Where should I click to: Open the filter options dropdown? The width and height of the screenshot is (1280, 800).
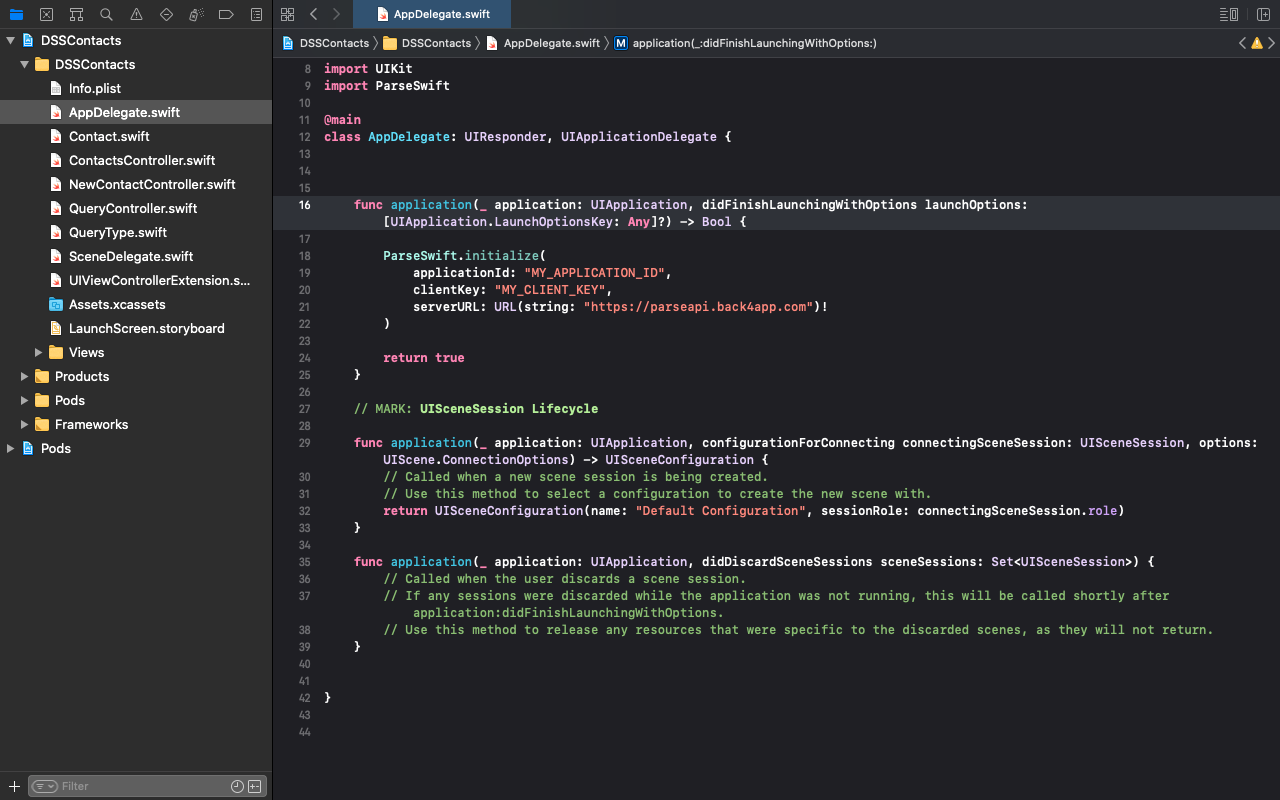[45, 786]
